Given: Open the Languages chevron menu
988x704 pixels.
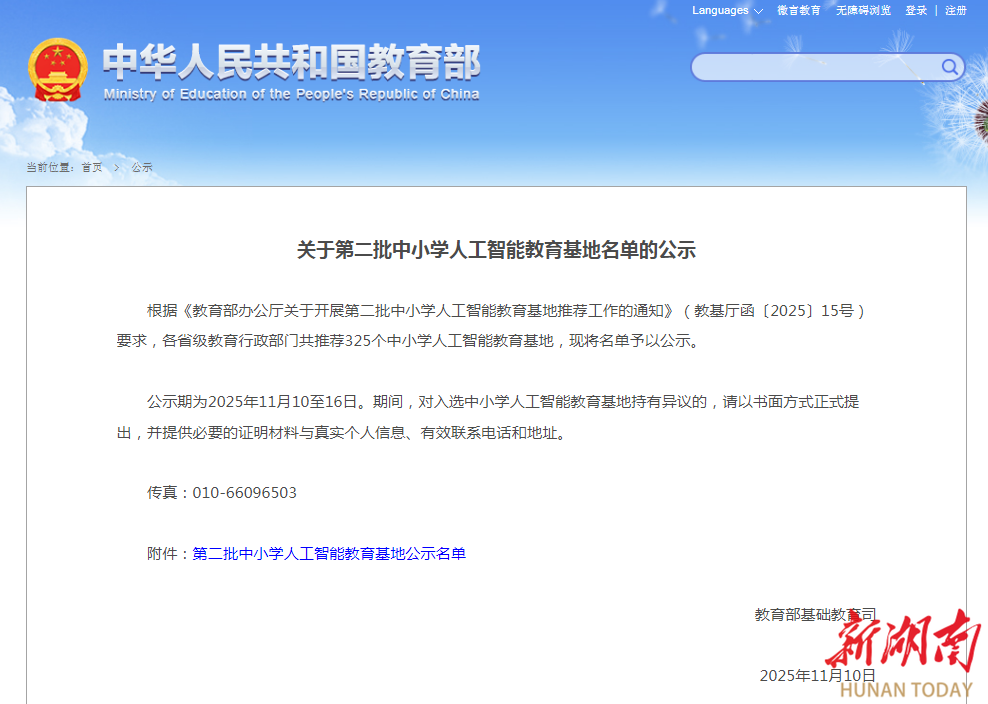Looking at the screenshot, I should click(x=755, y=11).
